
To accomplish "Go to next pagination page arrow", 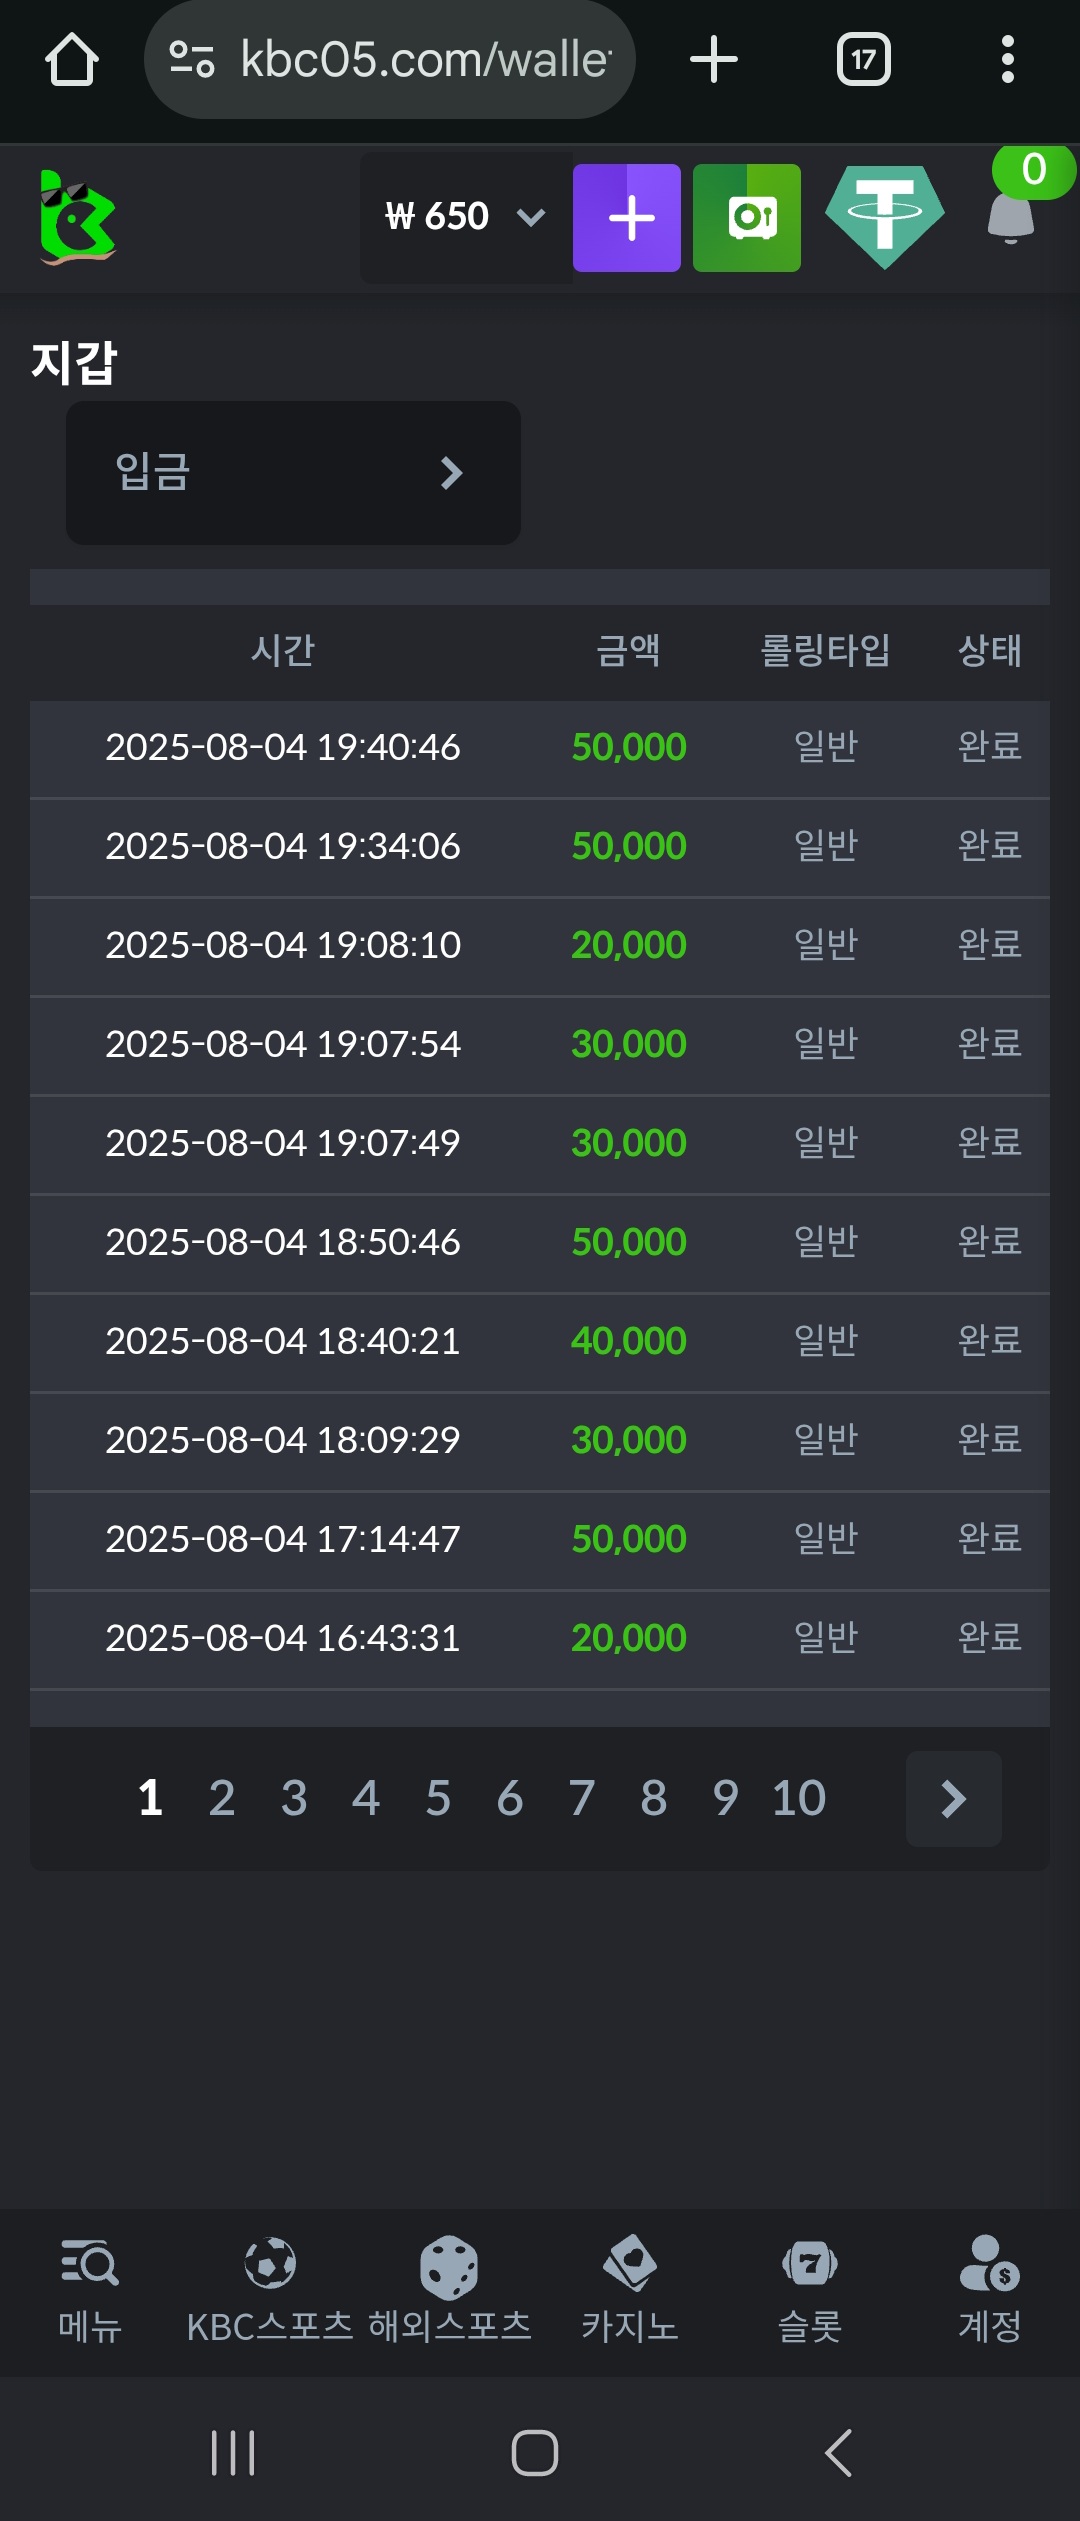I will [953, 1799].
